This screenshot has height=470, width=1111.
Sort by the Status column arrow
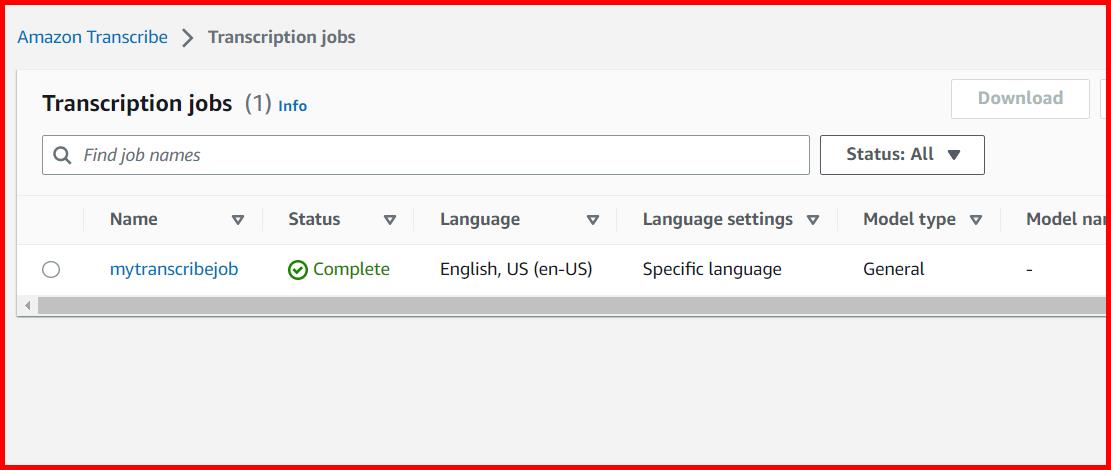click(390, 220)
